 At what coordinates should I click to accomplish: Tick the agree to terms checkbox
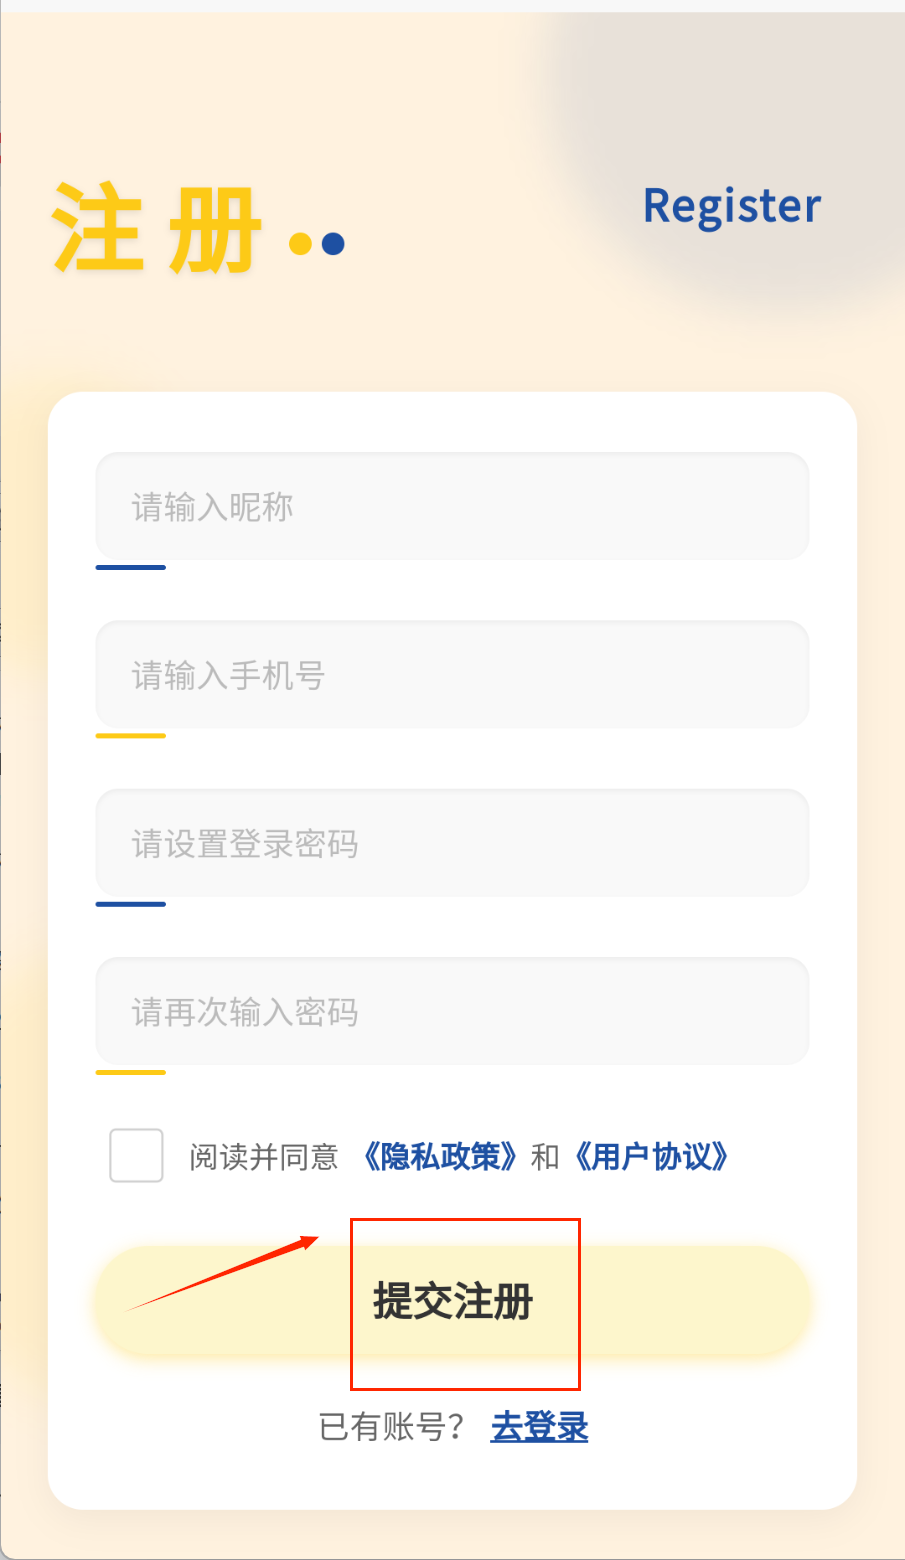click(136, 1156)
